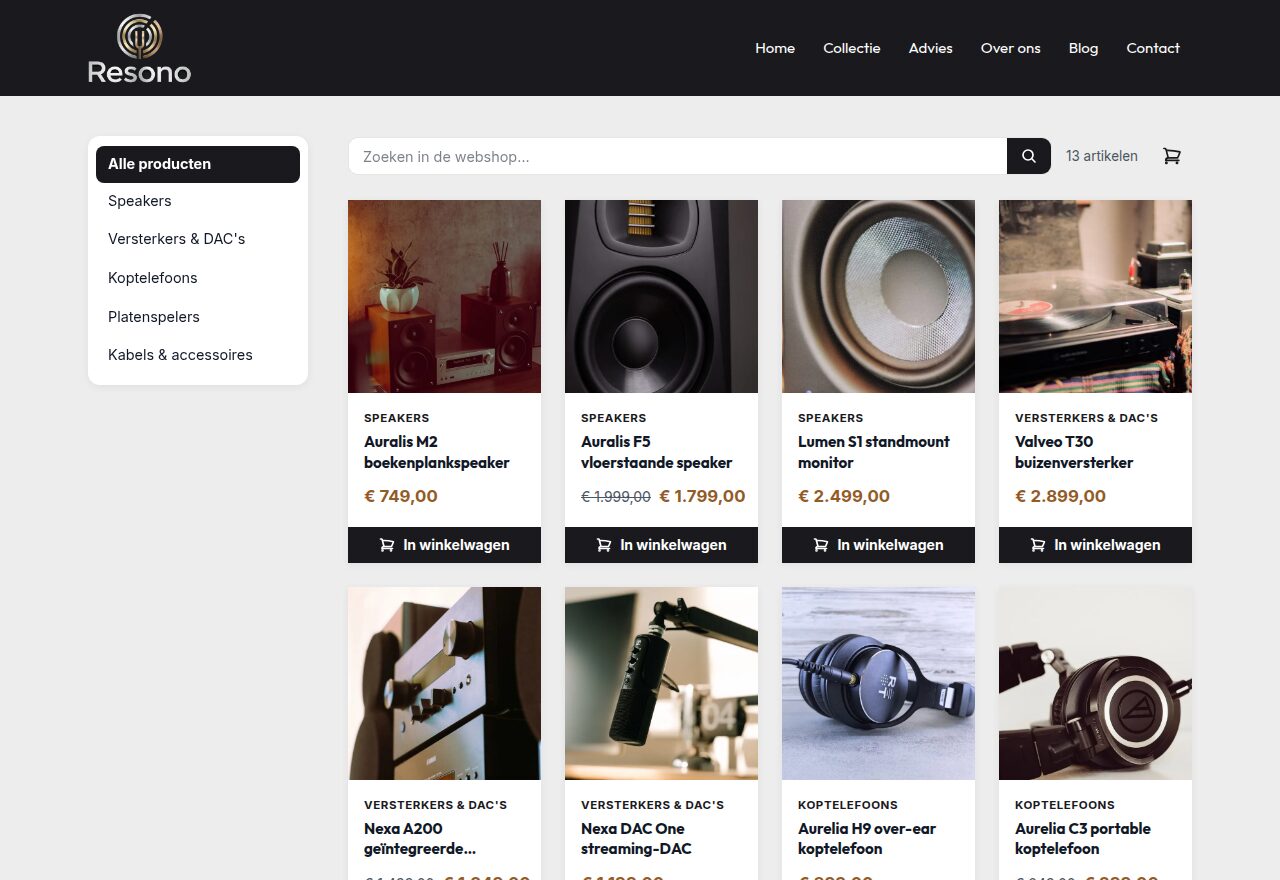1280x880 pixels.
Task: Add Auralis F5 vloerstaande speaker to cart
Action: click(661, 545)
